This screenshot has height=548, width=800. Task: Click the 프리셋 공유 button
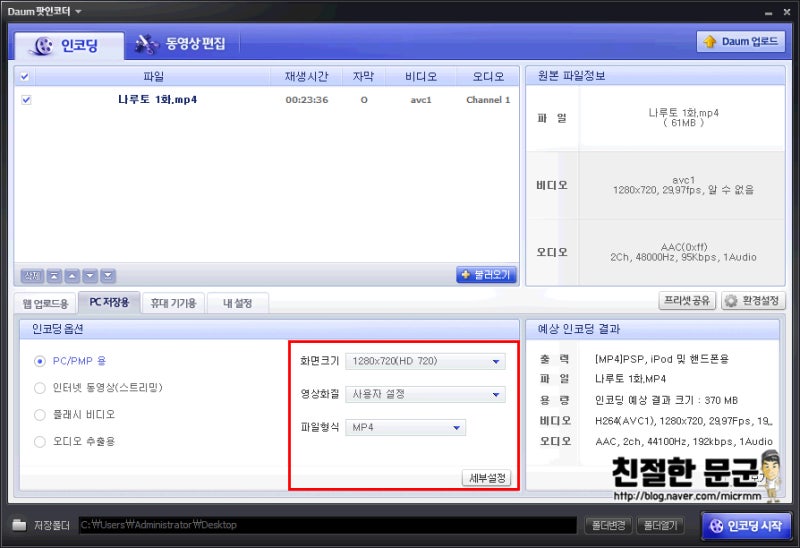coord(687,301)
